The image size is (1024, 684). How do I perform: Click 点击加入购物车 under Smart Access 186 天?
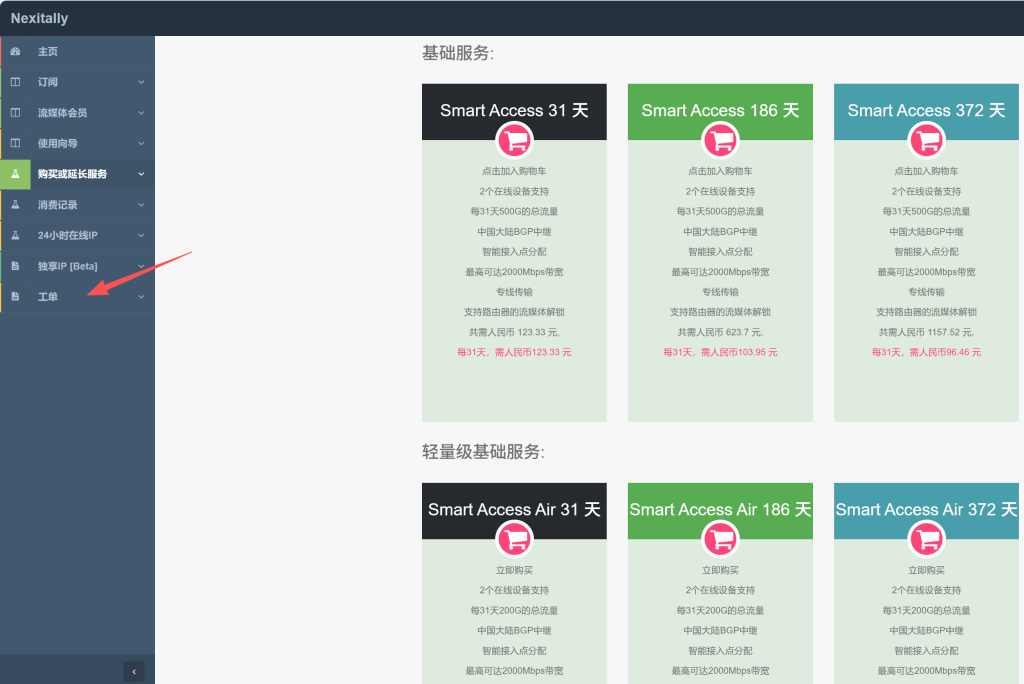click(x=720, y=171)
